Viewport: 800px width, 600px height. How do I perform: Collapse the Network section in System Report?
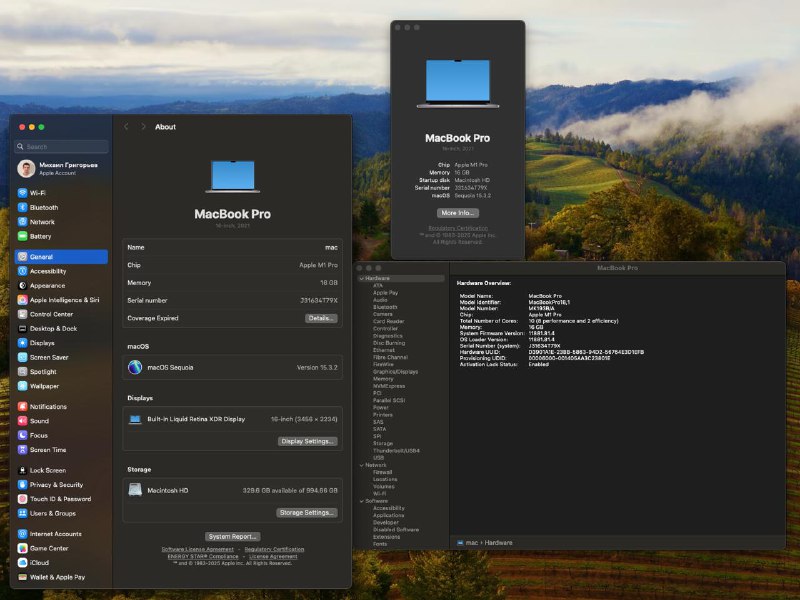tap(362, 465)
